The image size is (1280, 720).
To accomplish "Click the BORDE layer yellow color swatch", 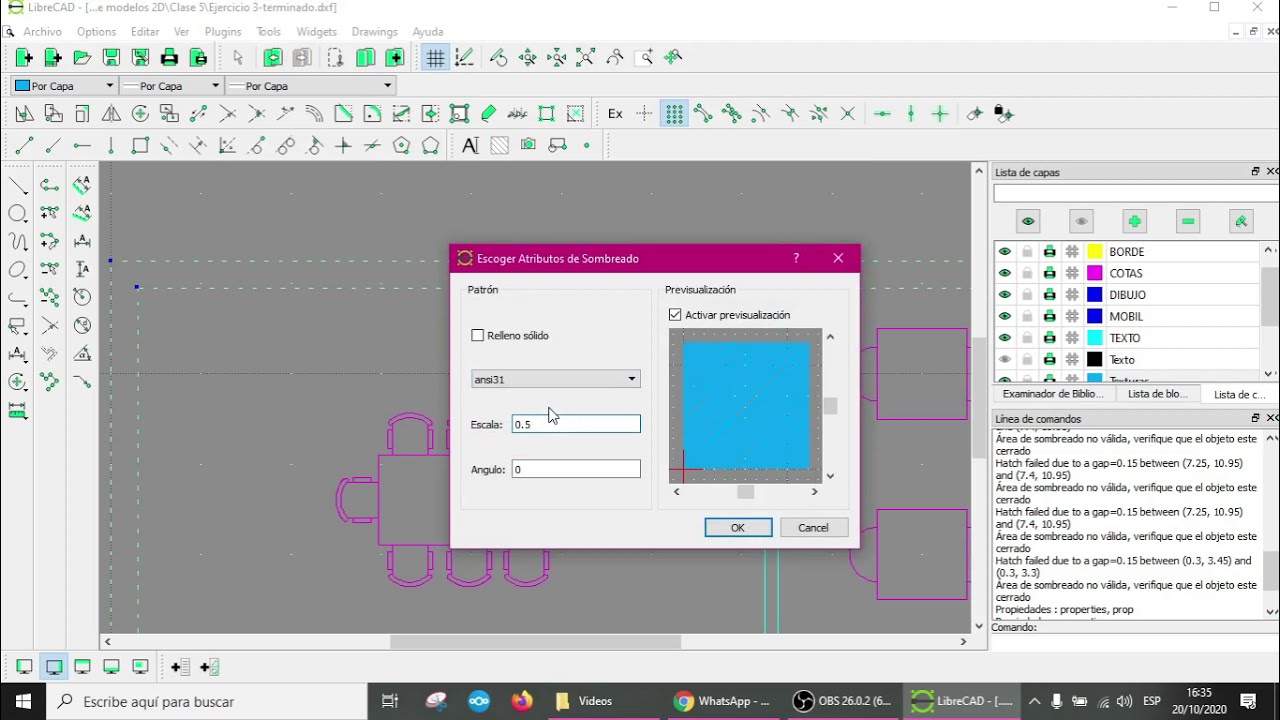I will (x=1095, y=252).
